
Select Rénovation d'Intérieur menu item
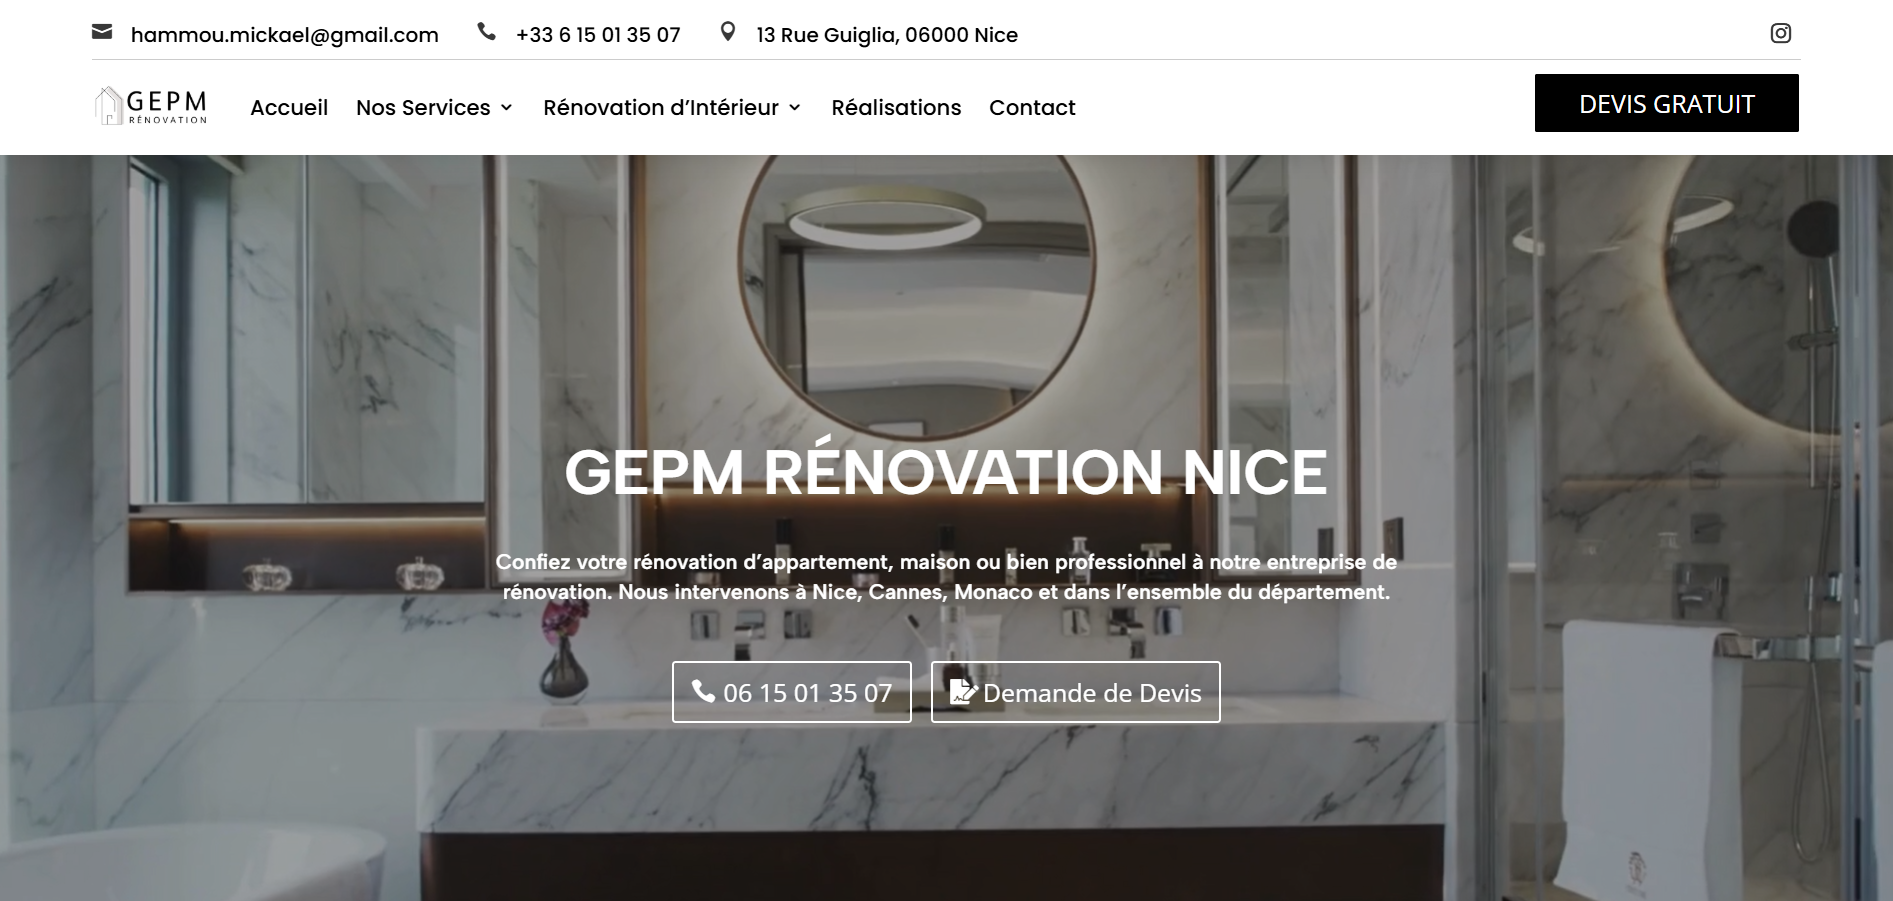pos(672,107)
